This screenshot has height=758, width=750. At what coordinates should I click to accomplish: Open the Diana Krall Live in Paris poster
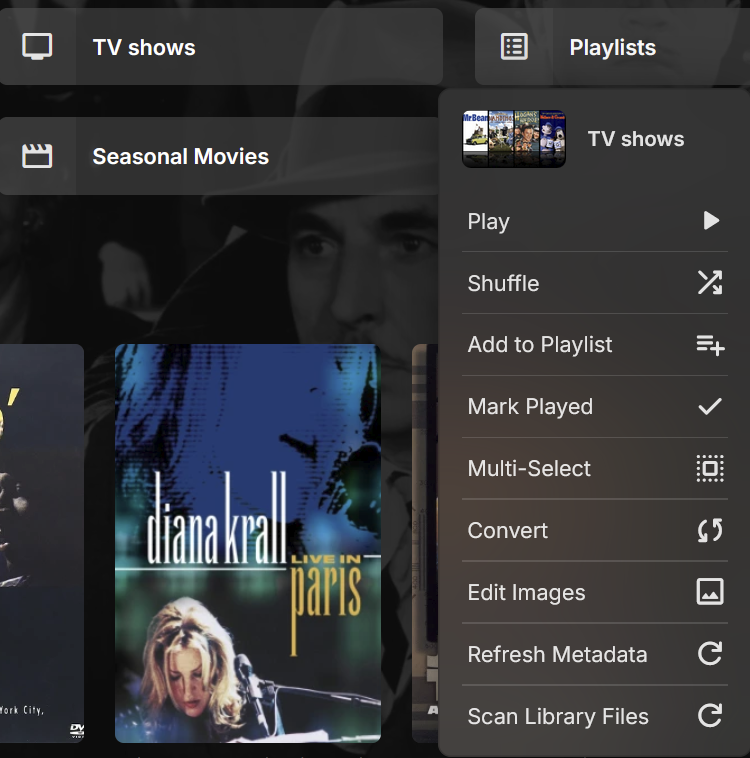pos(248,543)
